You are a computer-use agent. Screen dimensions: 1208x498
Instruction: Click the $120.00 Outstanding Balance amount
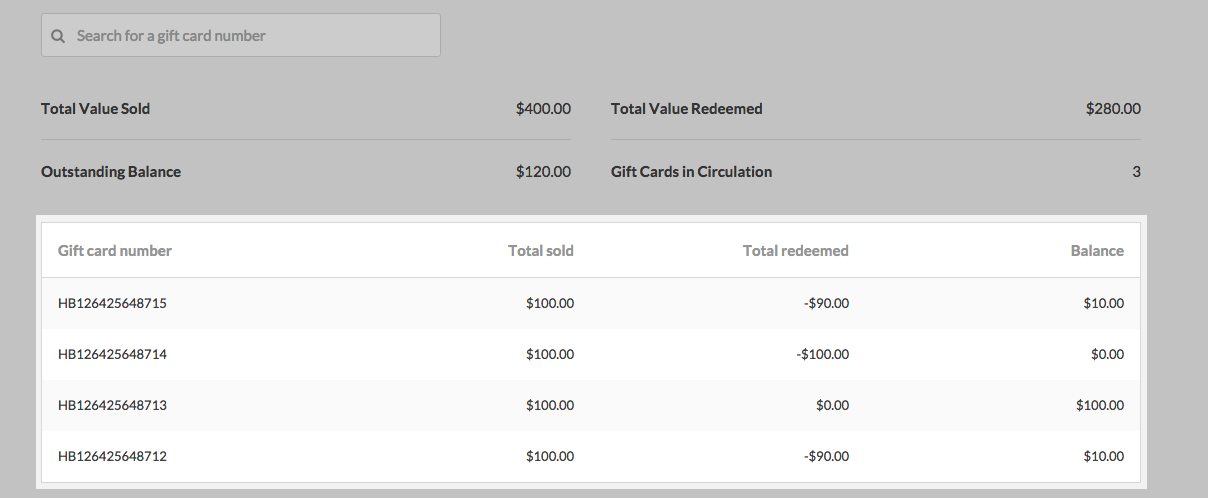pyautogui.click(x=543, y=172)
